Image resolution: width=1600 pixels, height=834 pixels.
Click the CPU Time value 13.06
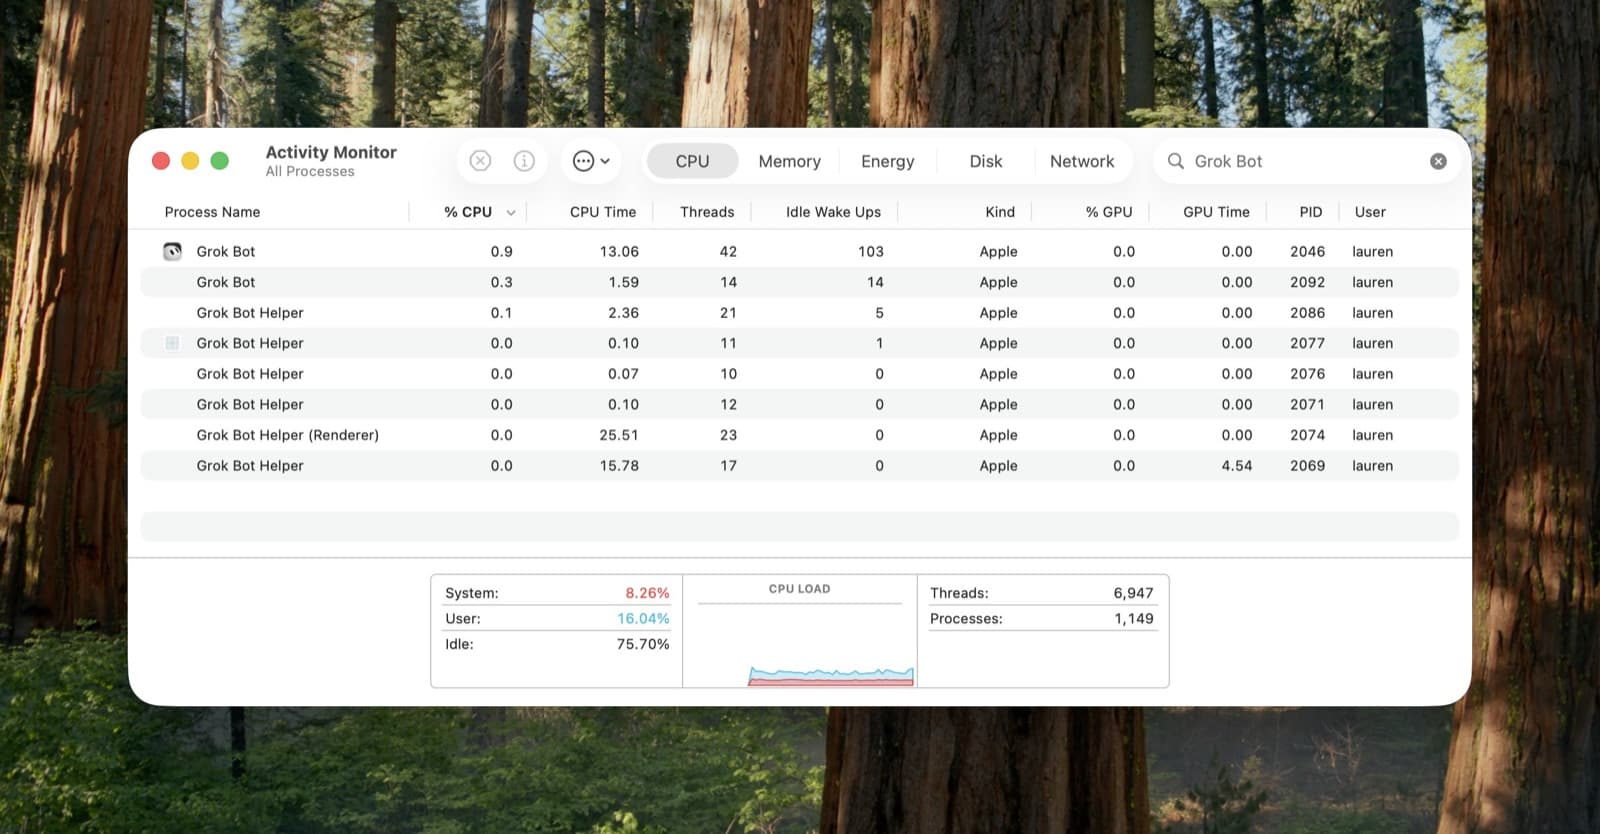619,251
